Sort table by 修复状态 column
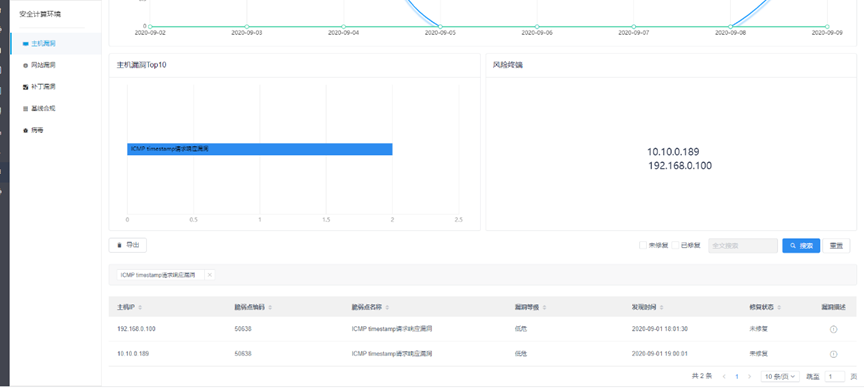 click(779, 307)
